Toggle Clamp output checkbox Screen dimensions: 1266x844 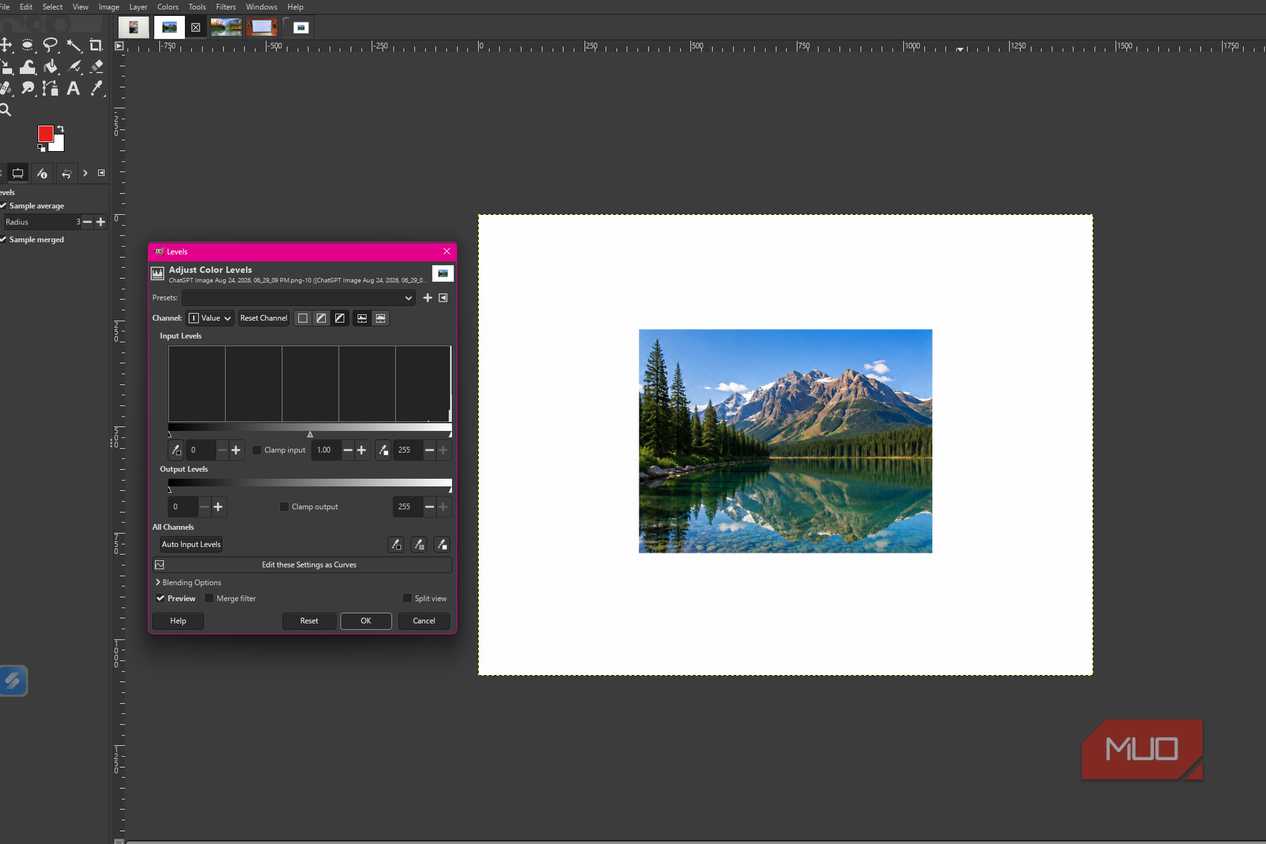308,507
